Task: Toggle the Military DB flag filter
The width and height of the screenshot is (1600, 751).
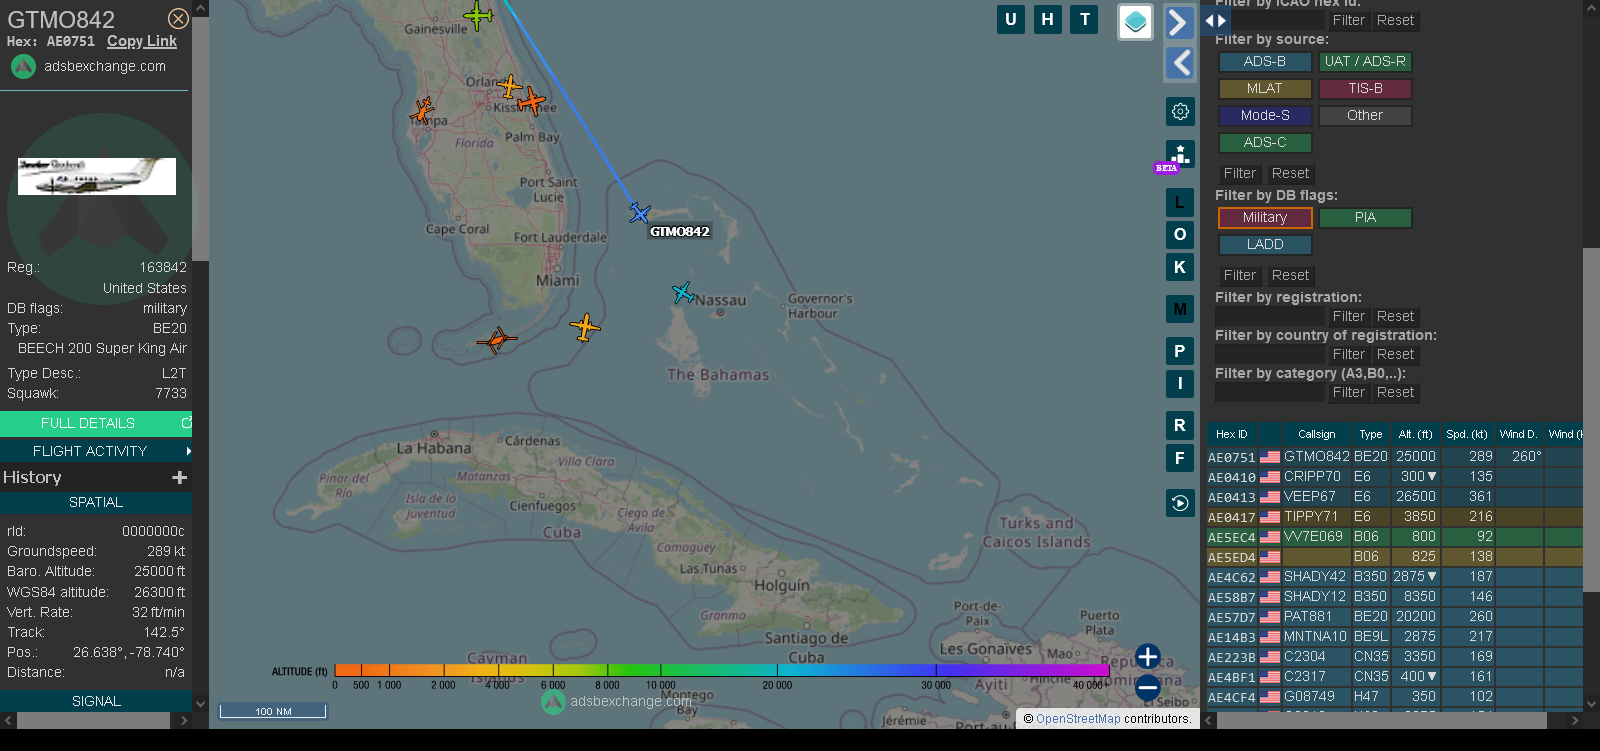Action: click(x=1265, y=218)
